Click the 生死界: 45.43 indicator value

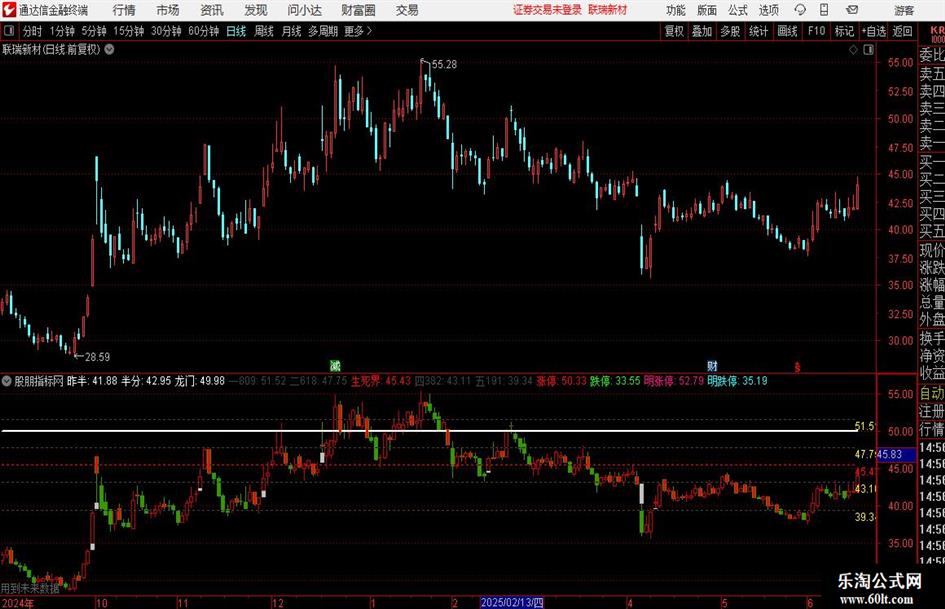tap(381, 381)
